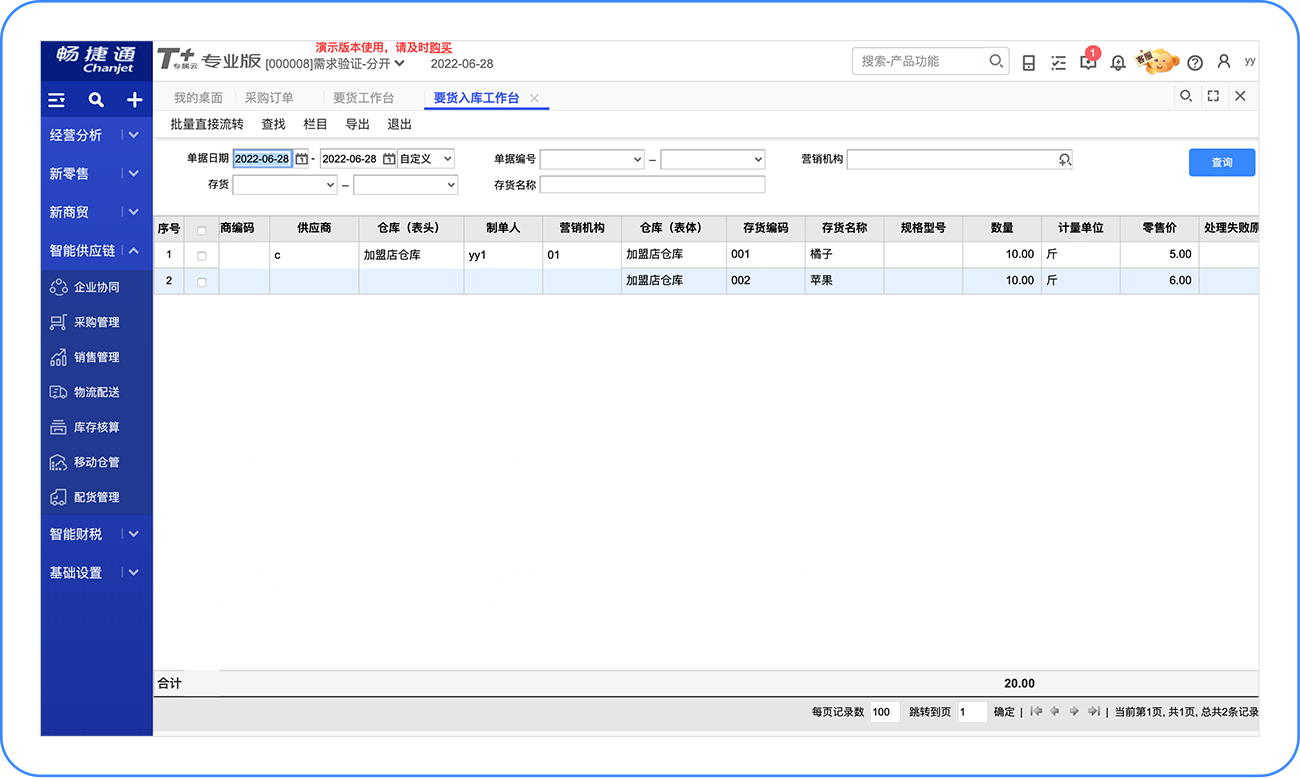
Task: Click the user profile icon
Action: (1224, 62)
